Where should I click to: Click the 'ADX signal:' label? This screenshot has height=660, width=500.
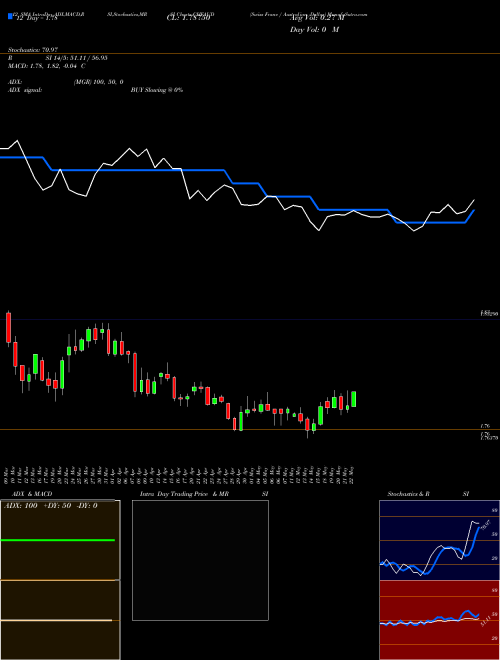25,90
